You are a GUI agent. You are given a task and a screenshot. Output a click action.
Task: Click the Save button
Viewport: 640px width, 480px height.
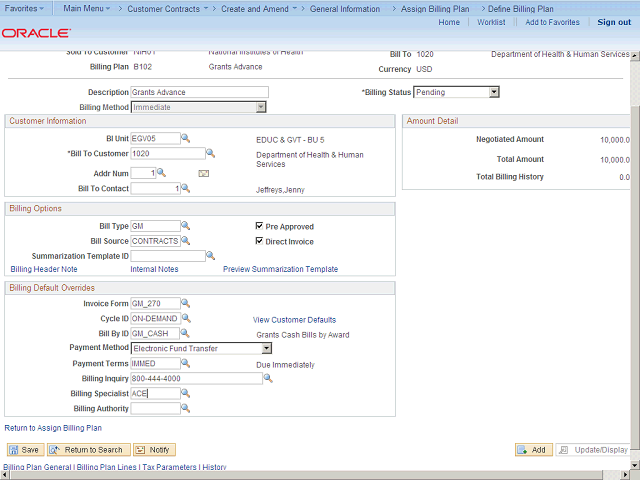[24, 450]
